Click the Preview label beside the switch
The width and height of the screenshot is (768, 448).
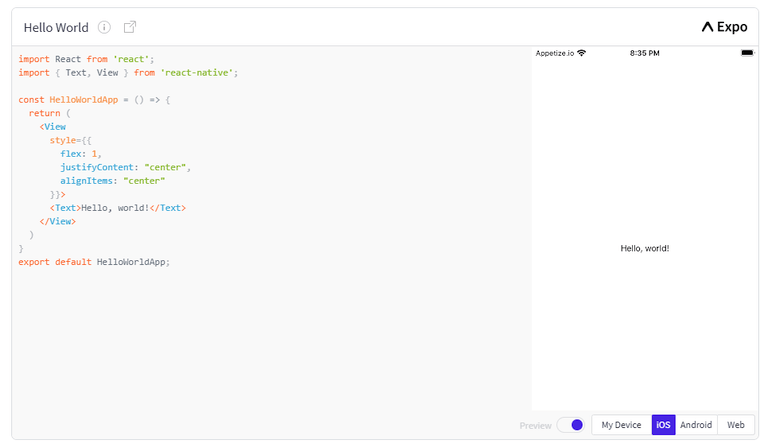point(535,425)
